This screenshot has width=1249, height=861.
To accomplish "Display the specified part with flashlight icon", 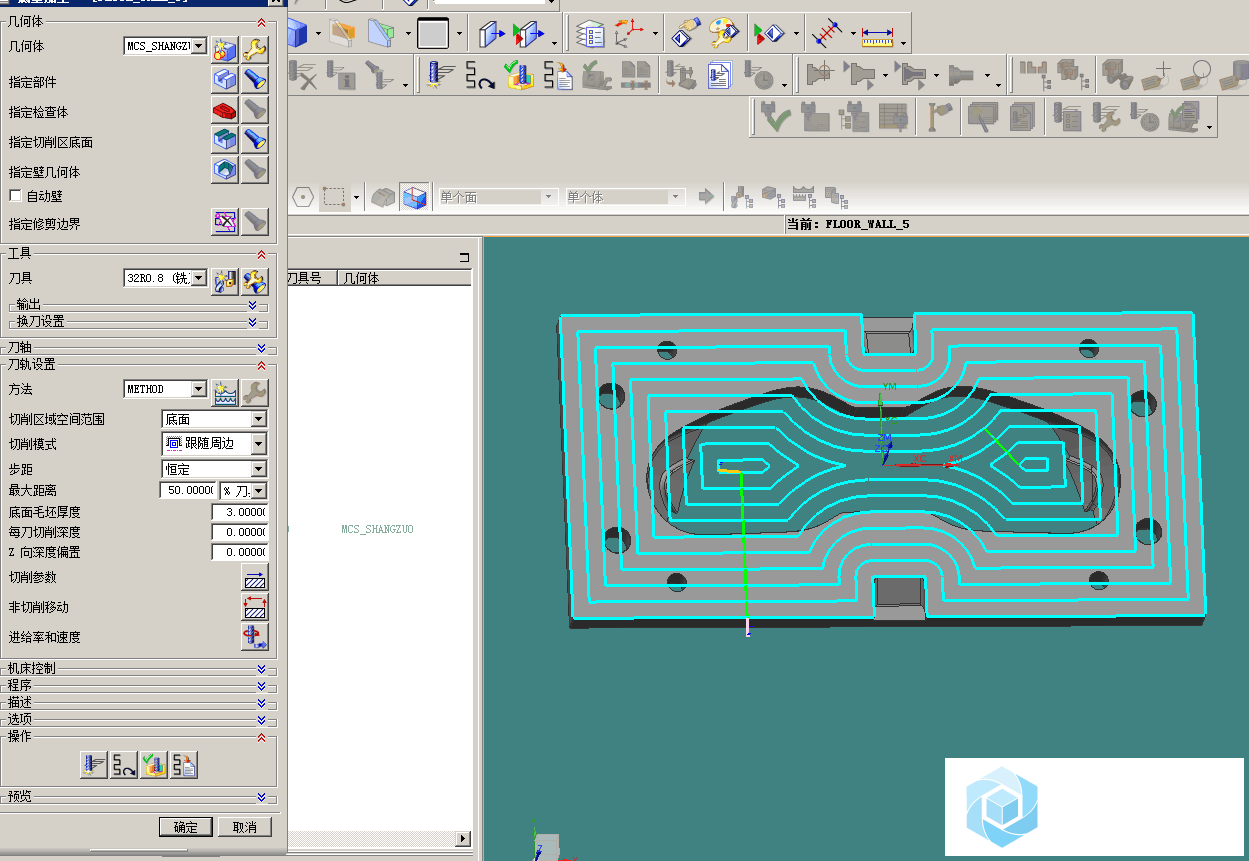I will tap(255, 80).
